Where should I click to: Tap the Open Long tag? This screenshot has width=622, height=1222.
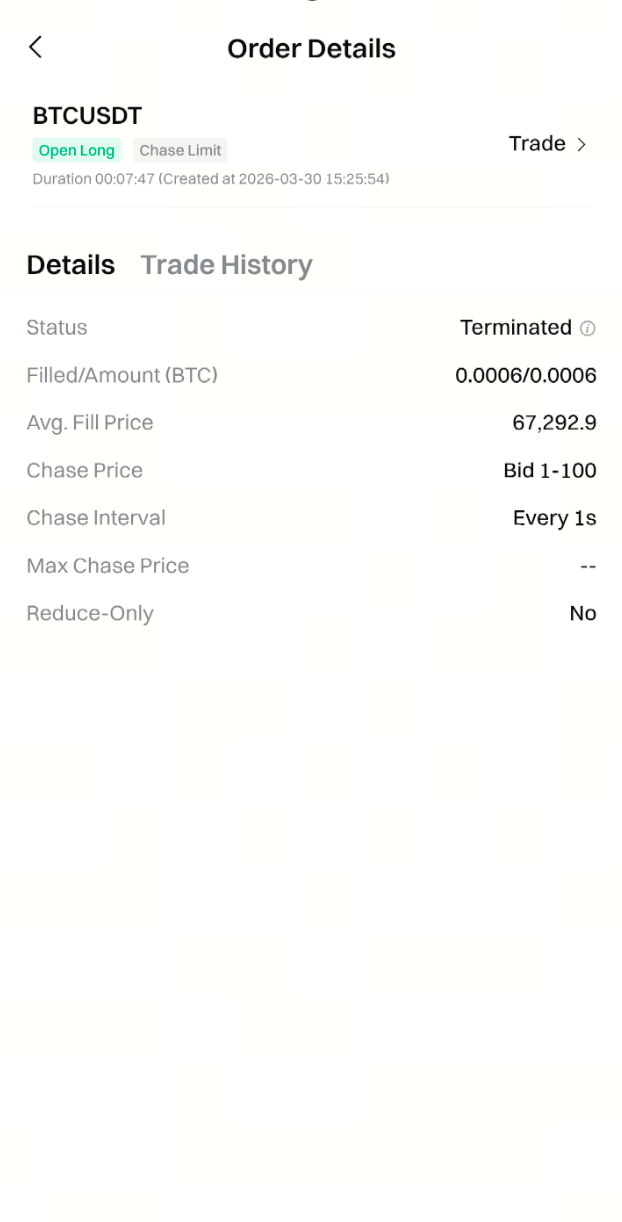tap(76, 151)
